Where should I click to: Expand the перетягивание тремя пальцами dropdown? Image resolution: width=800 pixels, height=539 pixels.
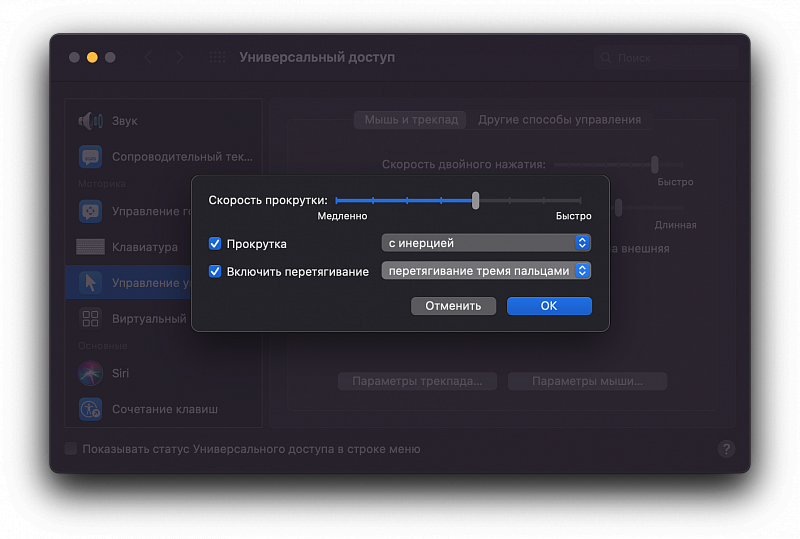[x=486, y=271]
